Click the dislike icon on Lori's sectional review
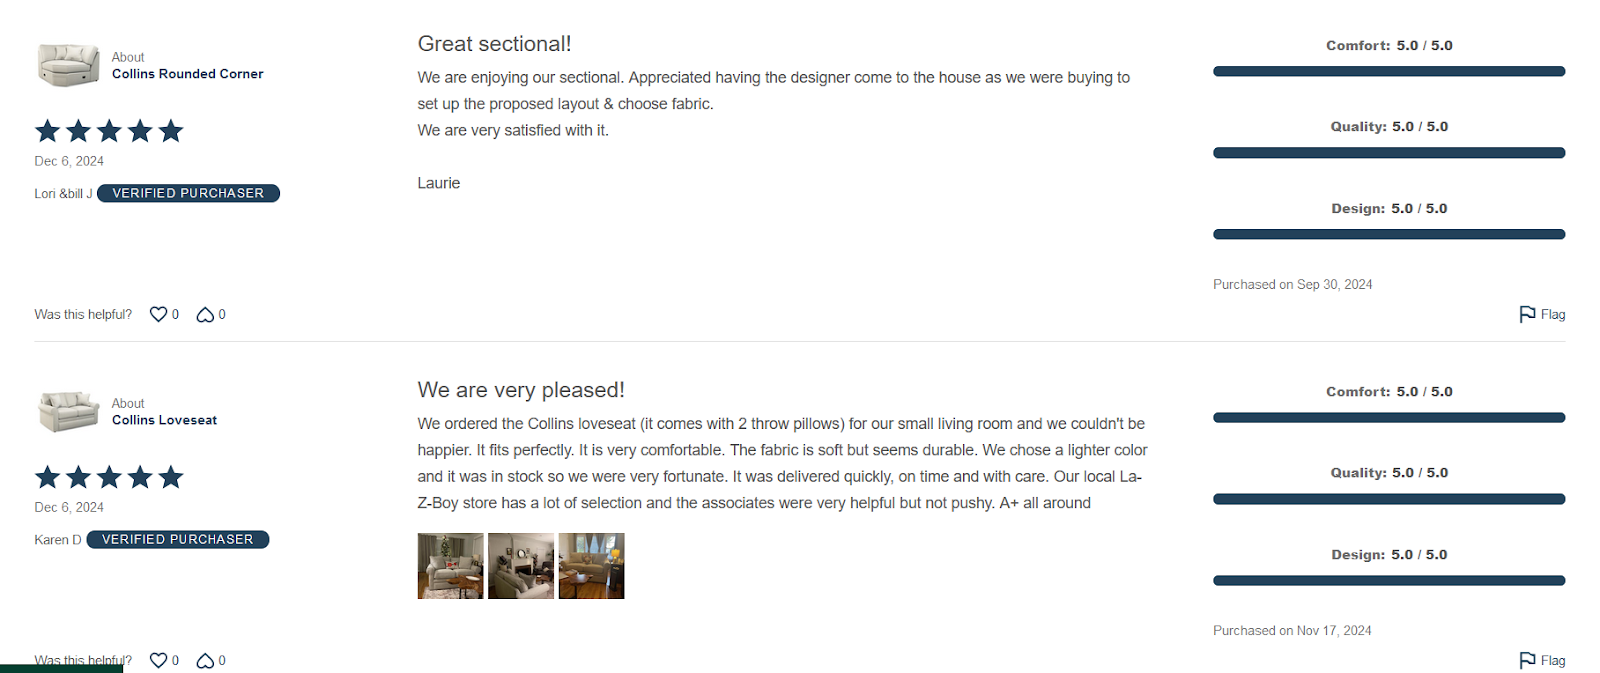1600x673 pixels. [x=205, y=315]
